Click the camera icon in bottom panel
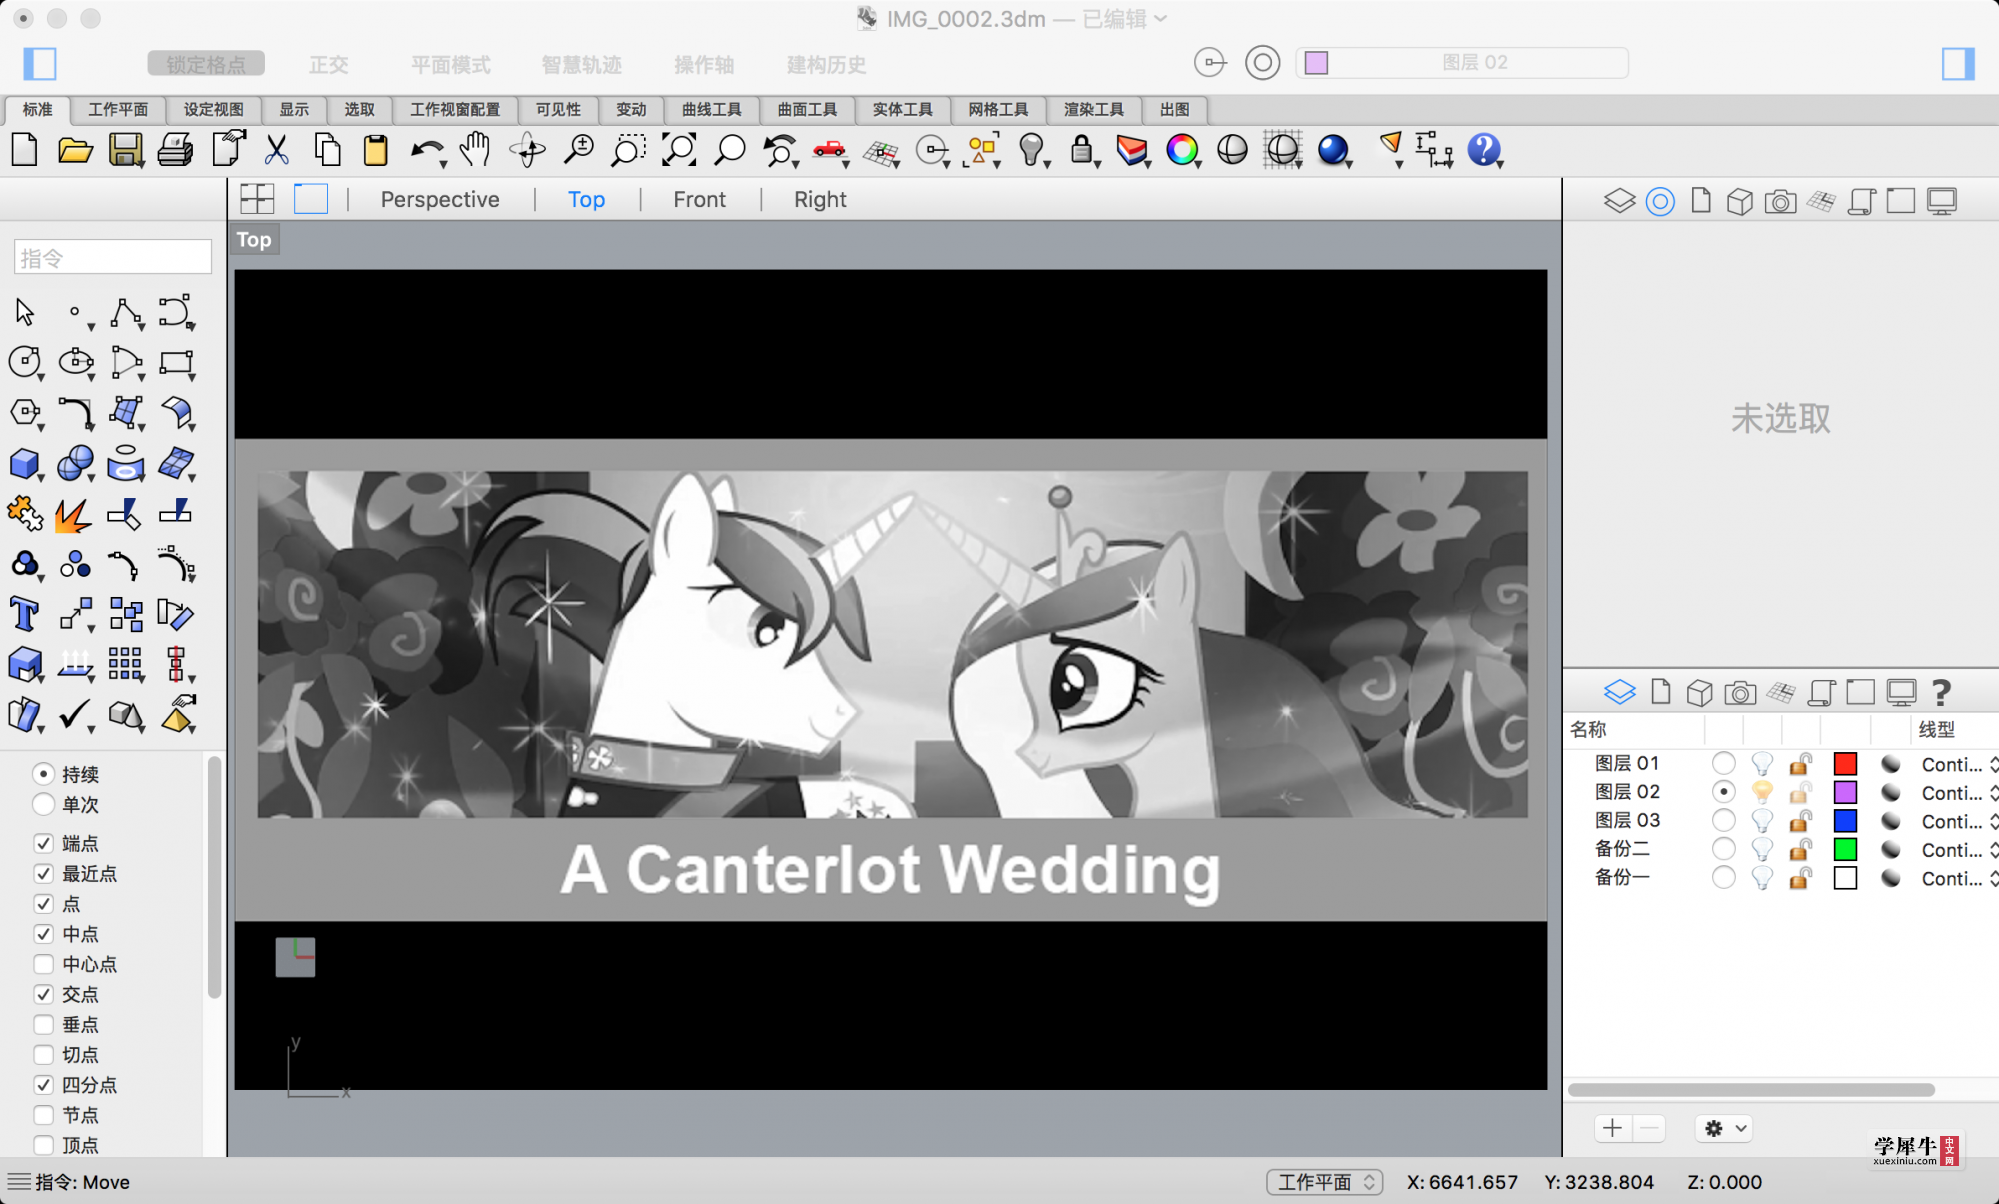Image resolution: width=1999 pixels, height=1204 pixels. click(x=1740, y=692)
